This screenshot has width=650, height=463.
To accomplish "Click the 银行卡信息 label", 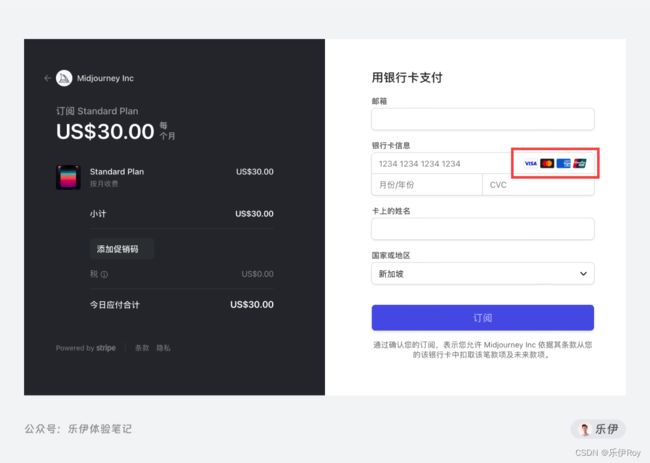I will point(390,145).
